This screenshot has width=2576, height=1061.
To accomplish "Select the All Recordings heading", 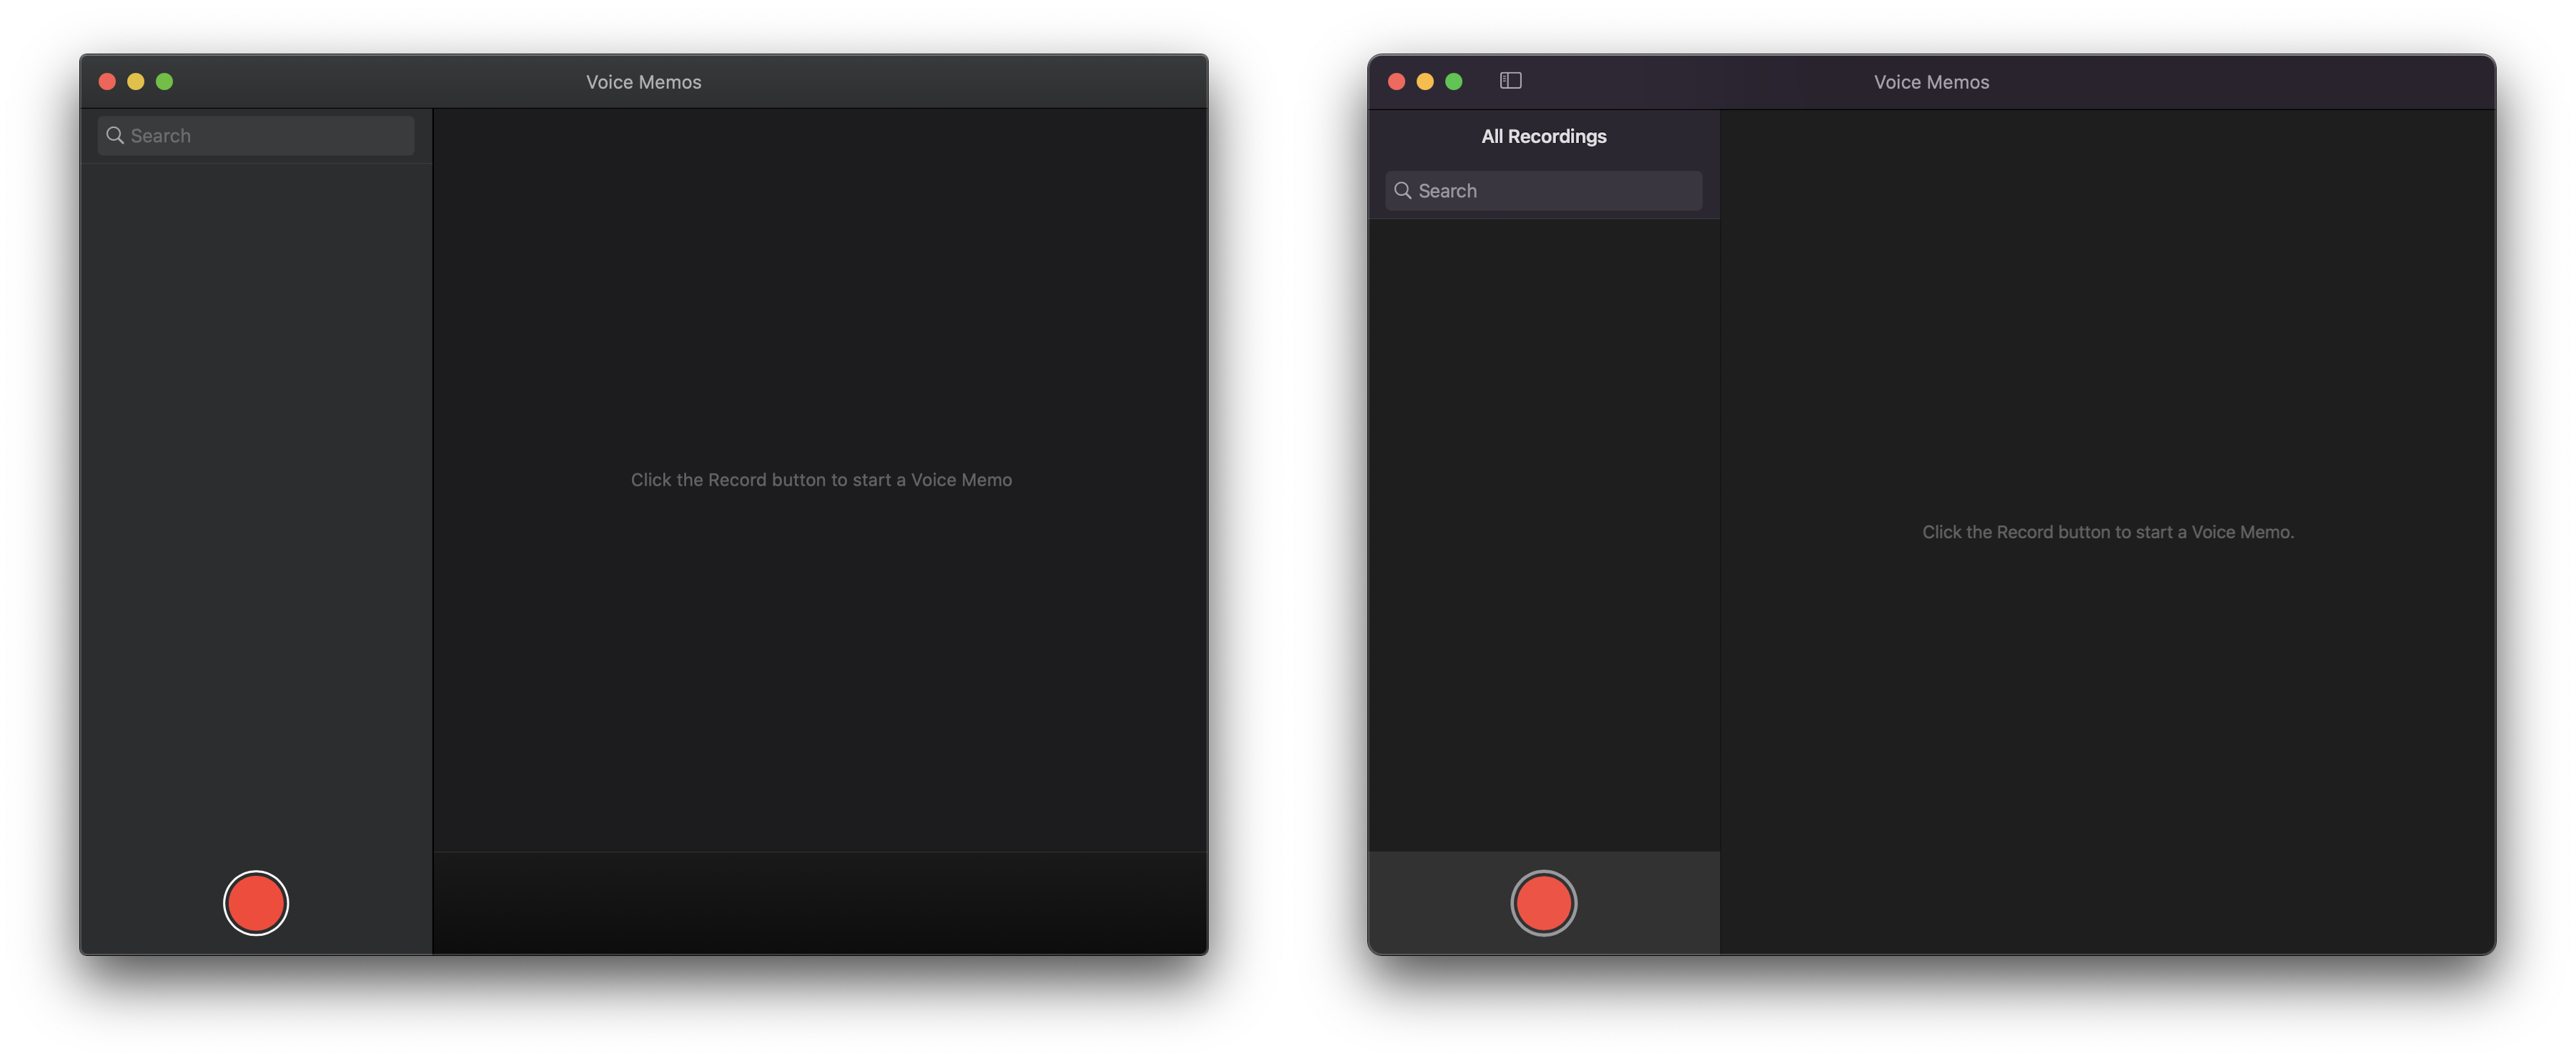I will pos(1543,136).
